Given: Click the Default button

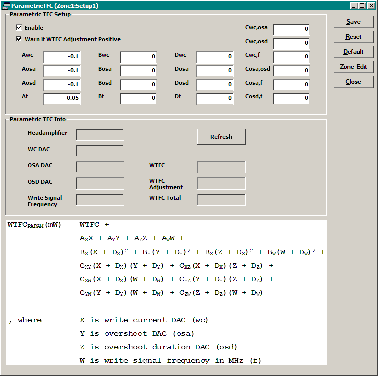Looking at the screenshot, I should point(354,52).
